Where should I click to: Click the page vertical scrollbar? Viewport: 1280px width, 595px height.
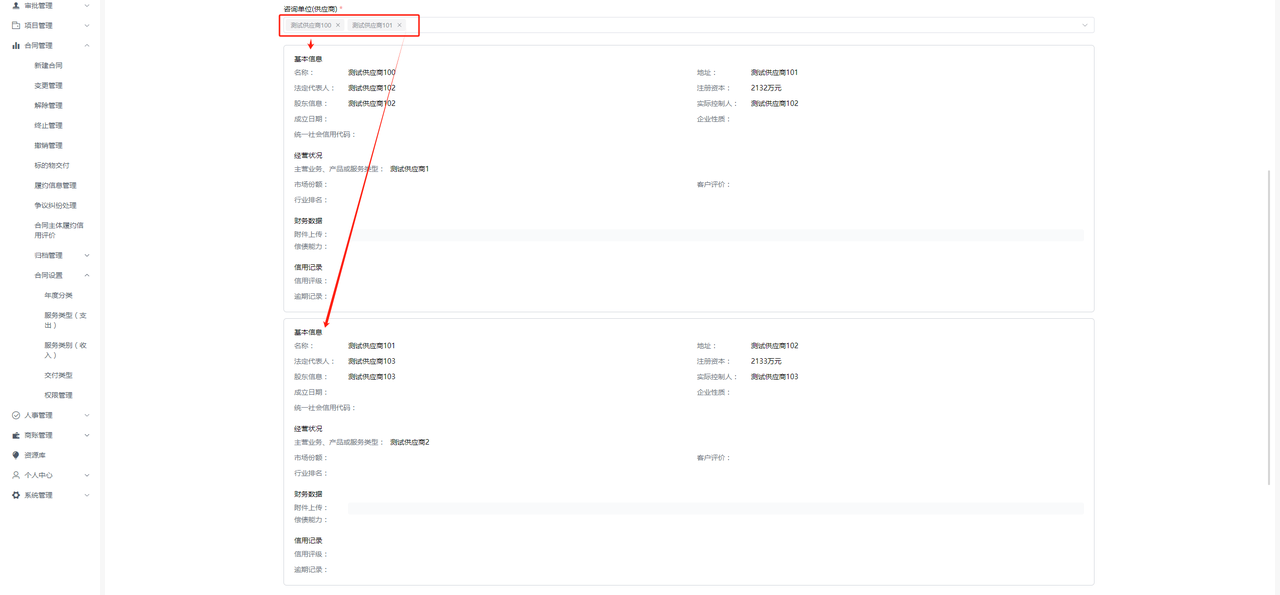[1270, 300]
